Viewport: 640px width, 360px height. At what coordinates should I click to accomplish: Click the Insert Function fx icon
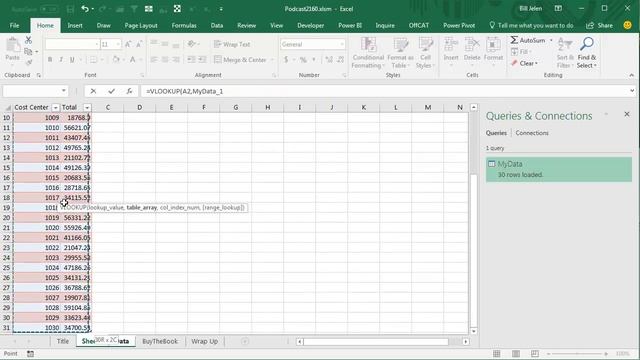(129, 91)
